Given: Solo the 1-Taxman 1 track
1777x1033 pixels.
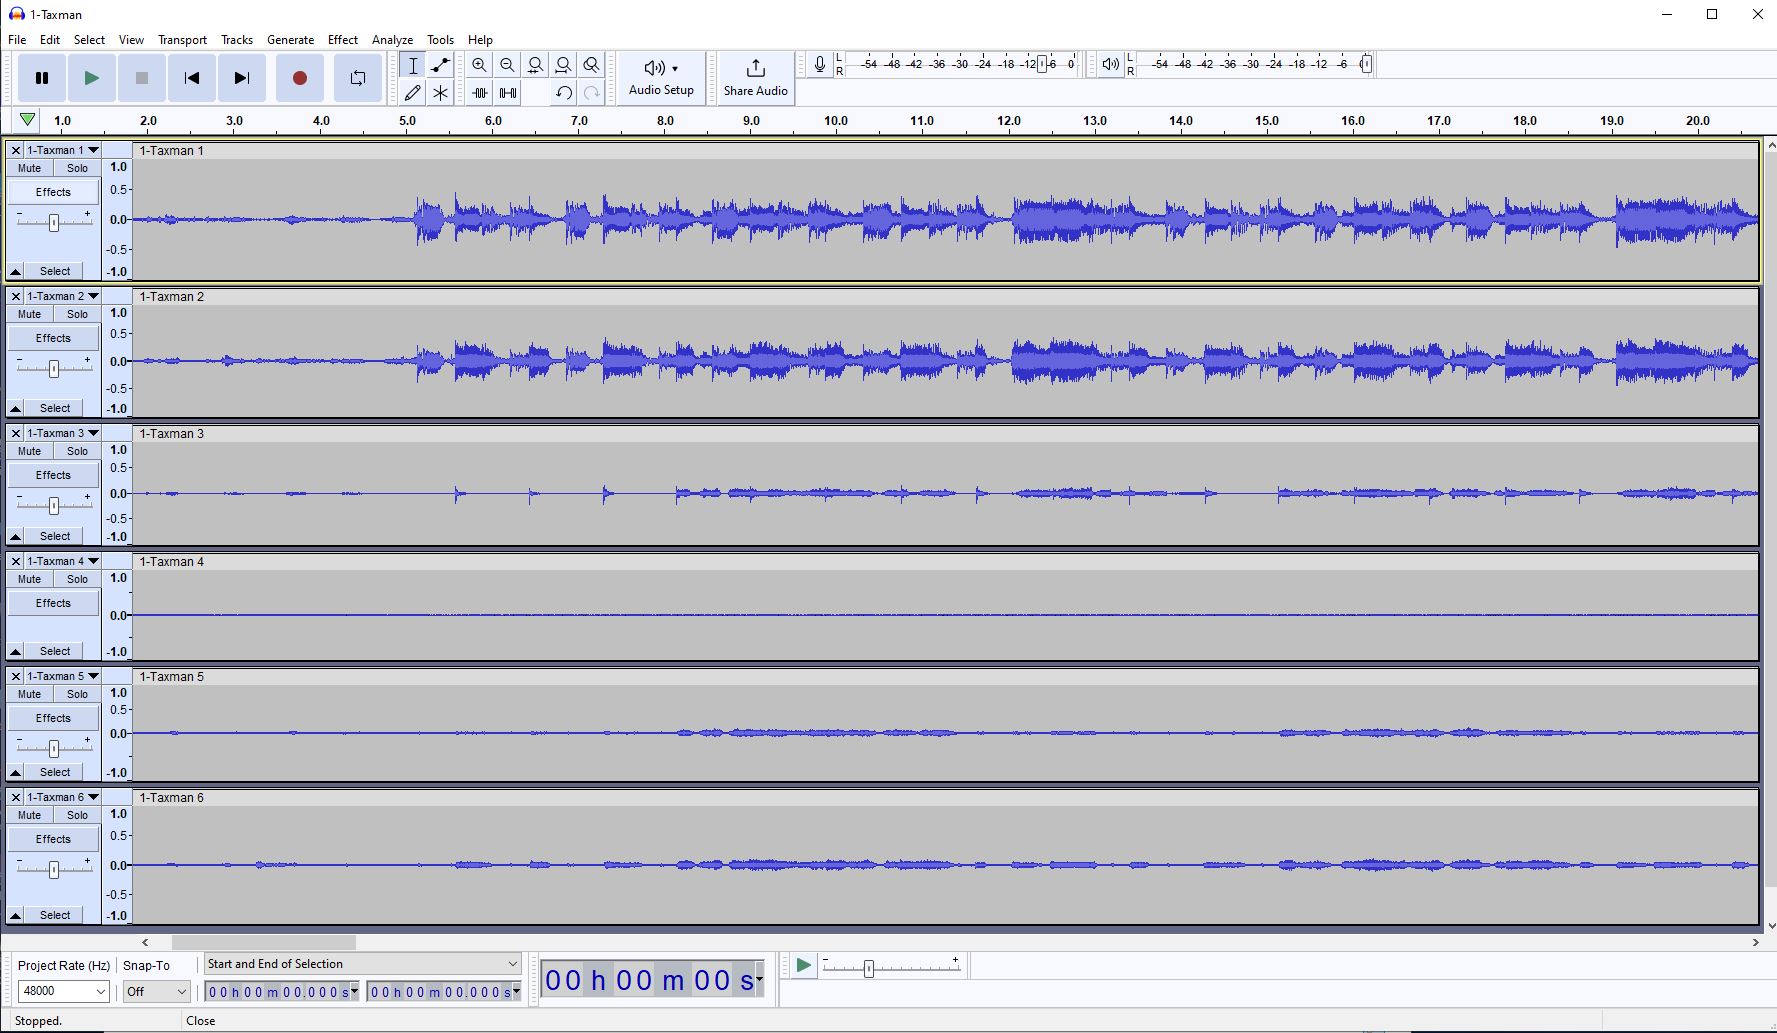Looking at the screenshot, I should tap(77, 168).
